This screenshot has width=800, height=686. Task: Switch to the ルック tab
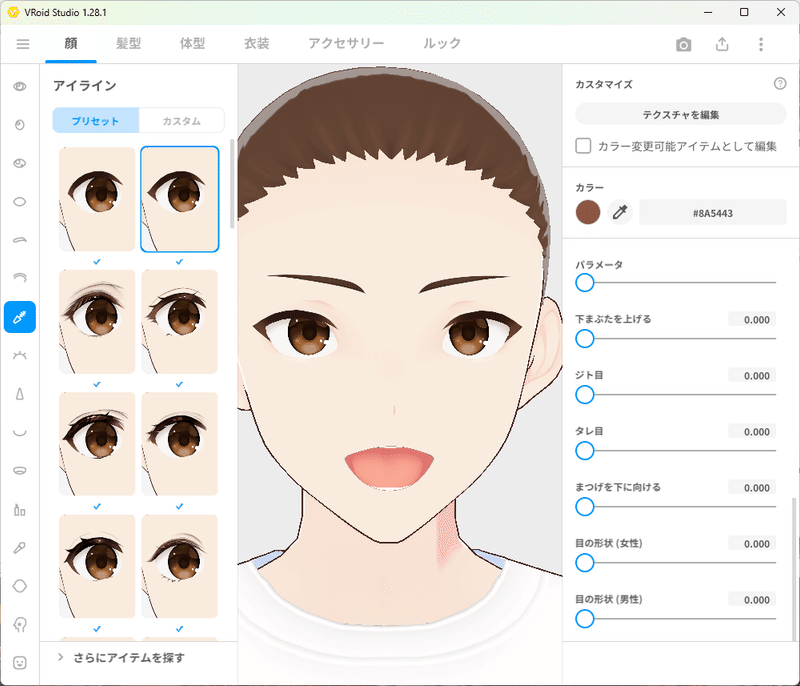pos(442,44)
